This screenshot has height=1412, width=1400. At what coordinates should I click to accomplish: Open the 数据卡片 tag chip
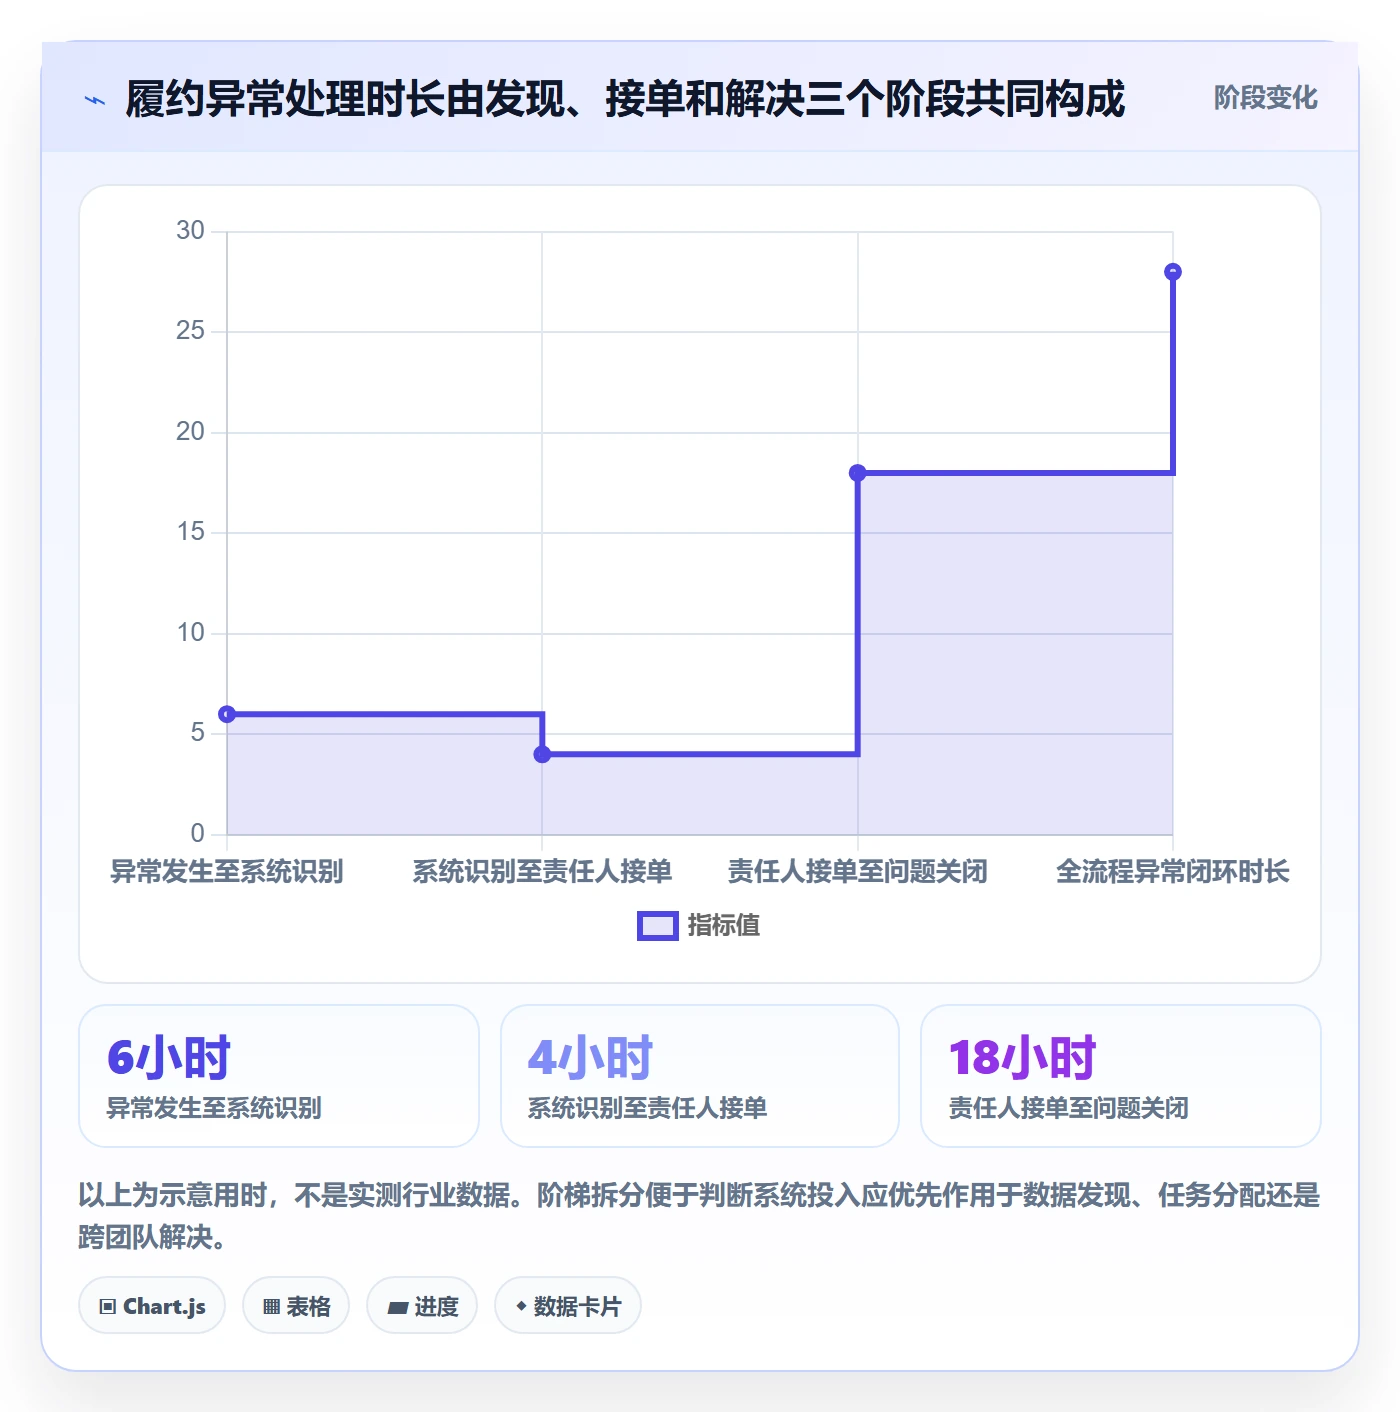(568, 1306)
